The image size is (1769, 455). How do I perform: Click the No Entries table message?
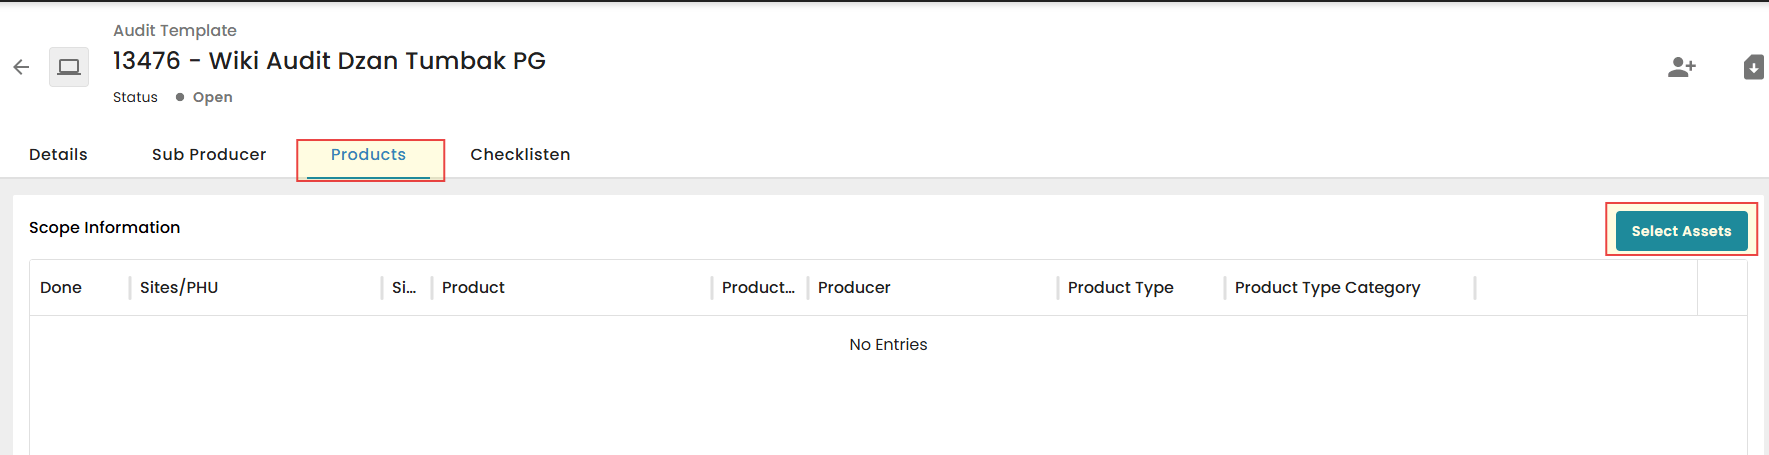(x=888, y=344)
